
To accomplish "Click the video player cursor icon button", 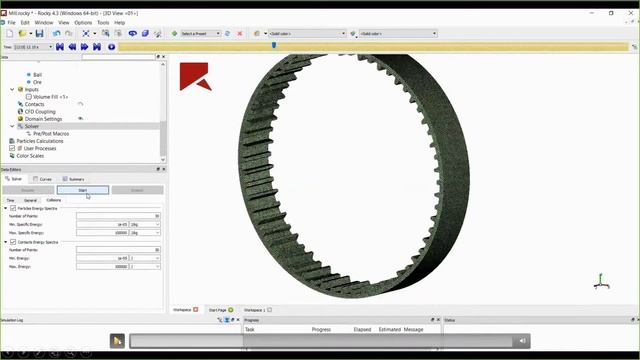I will click(117, 341).
